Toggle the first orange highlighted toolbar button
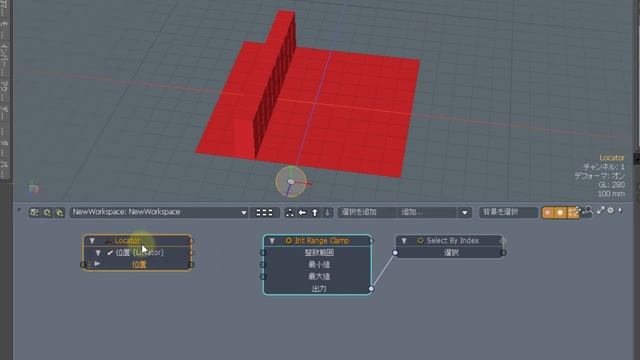 [548, 212]
